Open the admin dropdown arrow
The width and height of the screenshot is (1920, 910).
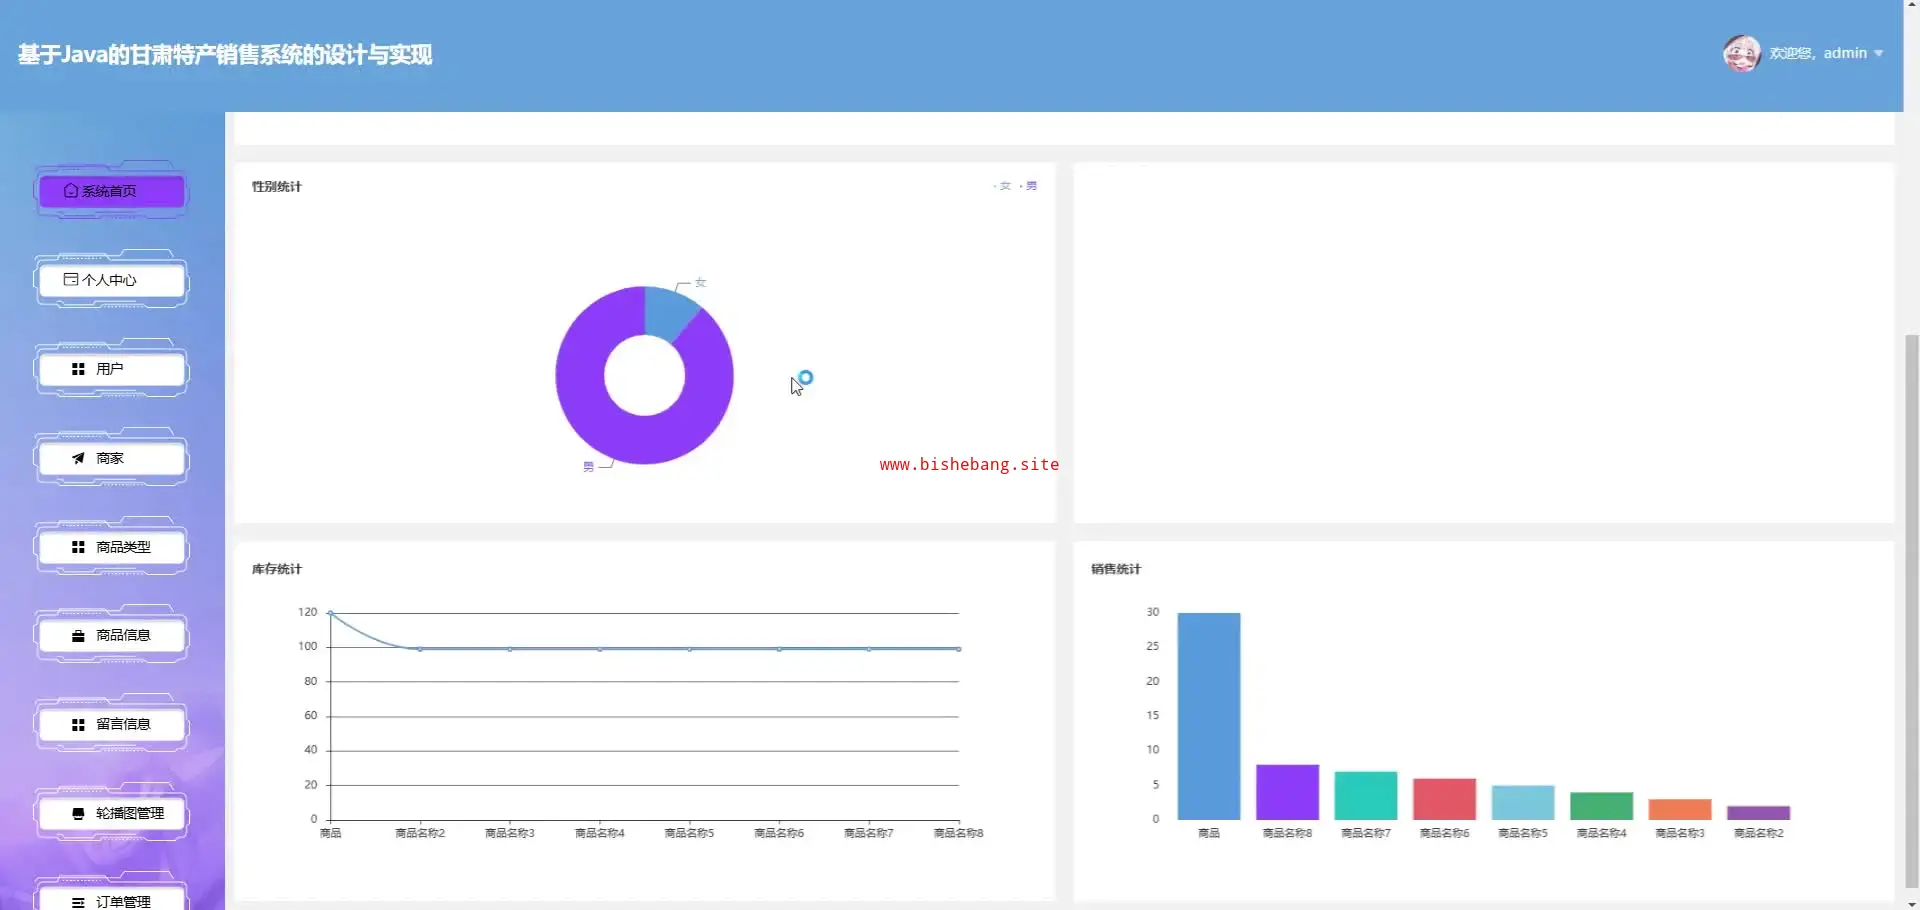(x=1878, y=54)
